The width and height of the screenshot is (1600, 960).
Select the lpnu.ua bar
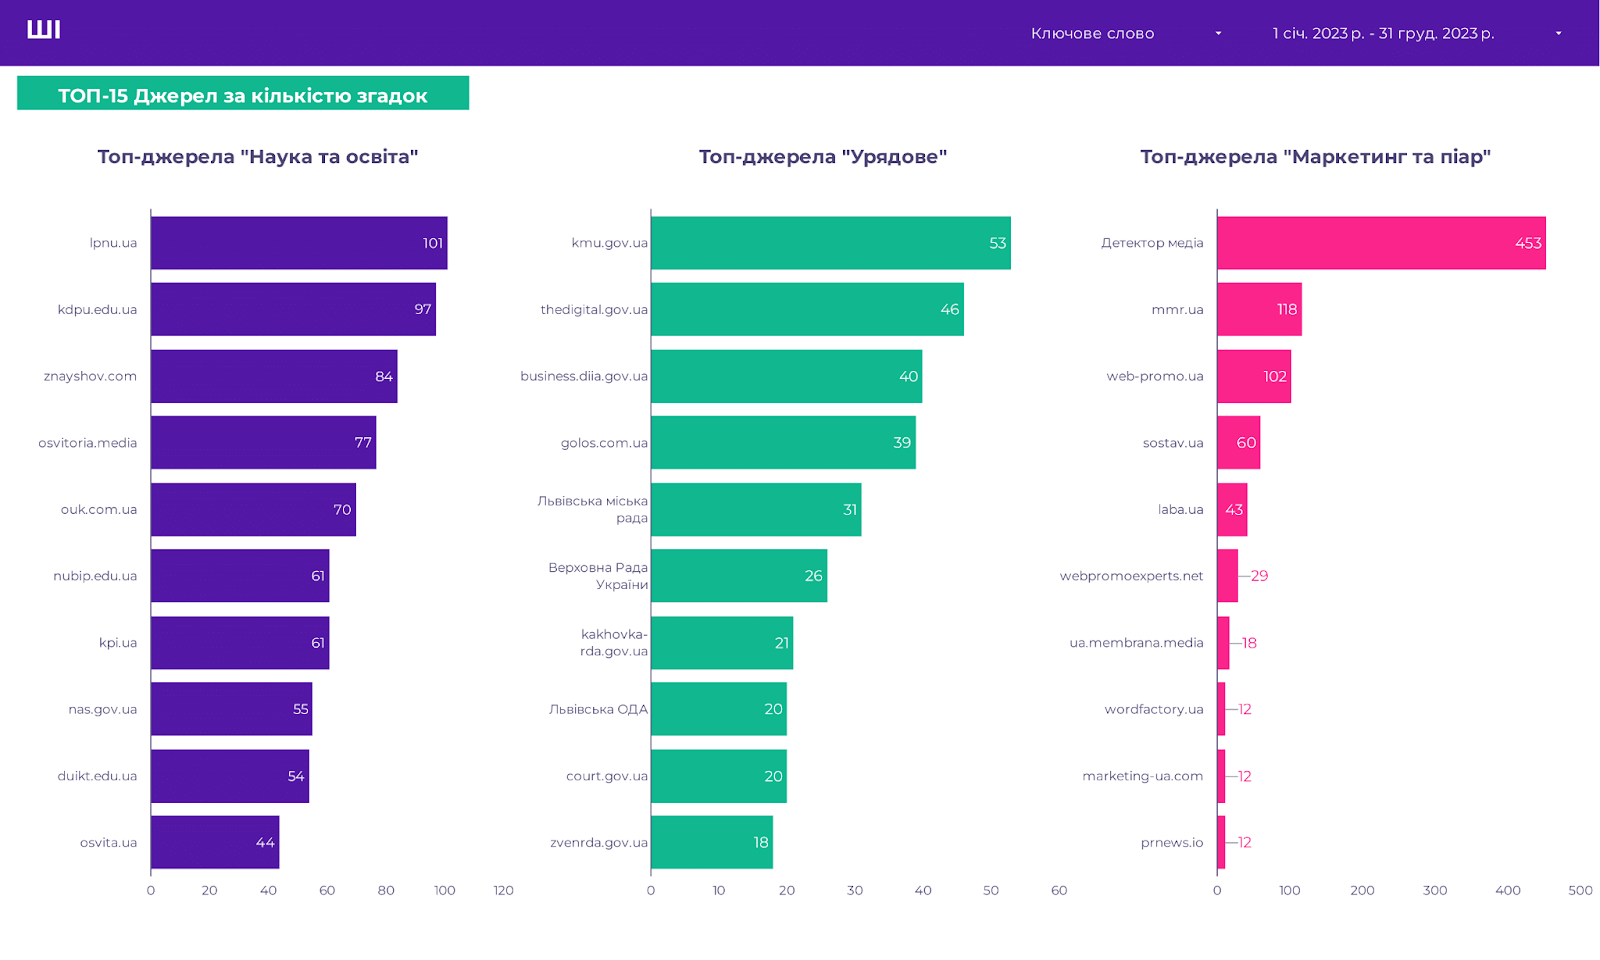click(299, 243)
